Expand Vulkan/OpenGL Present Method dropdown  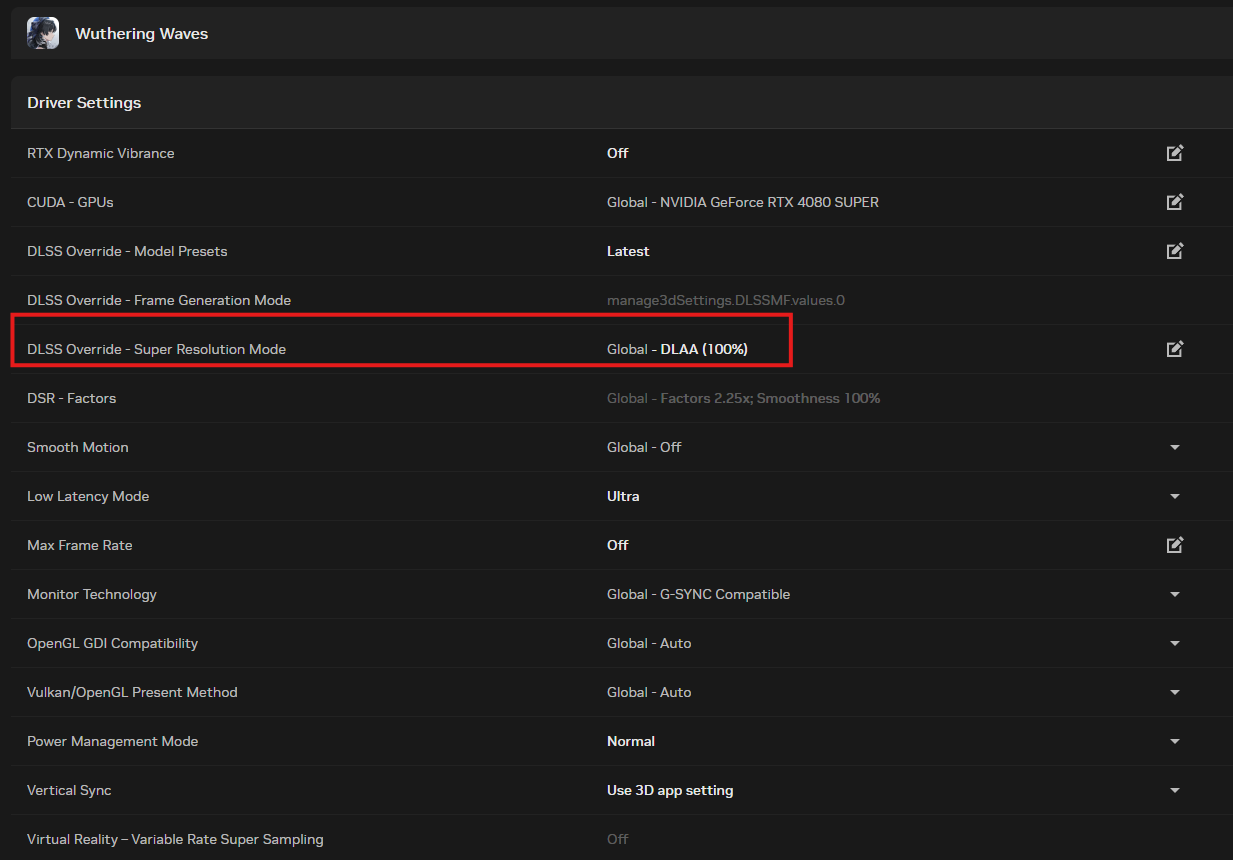pos(1175,692)
